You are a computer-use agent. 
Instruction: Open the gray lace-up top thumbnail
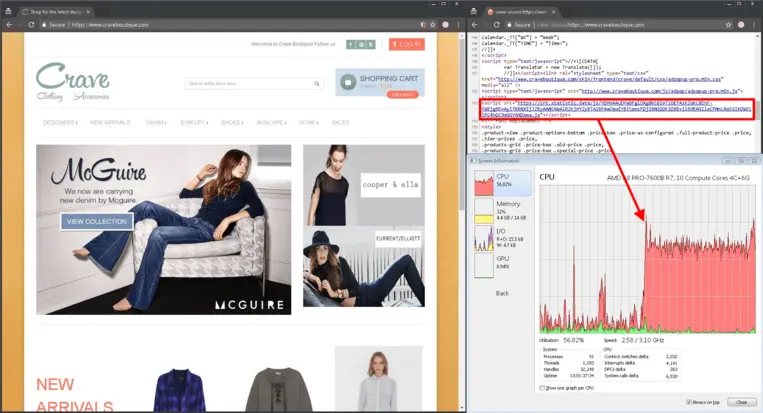278,391
